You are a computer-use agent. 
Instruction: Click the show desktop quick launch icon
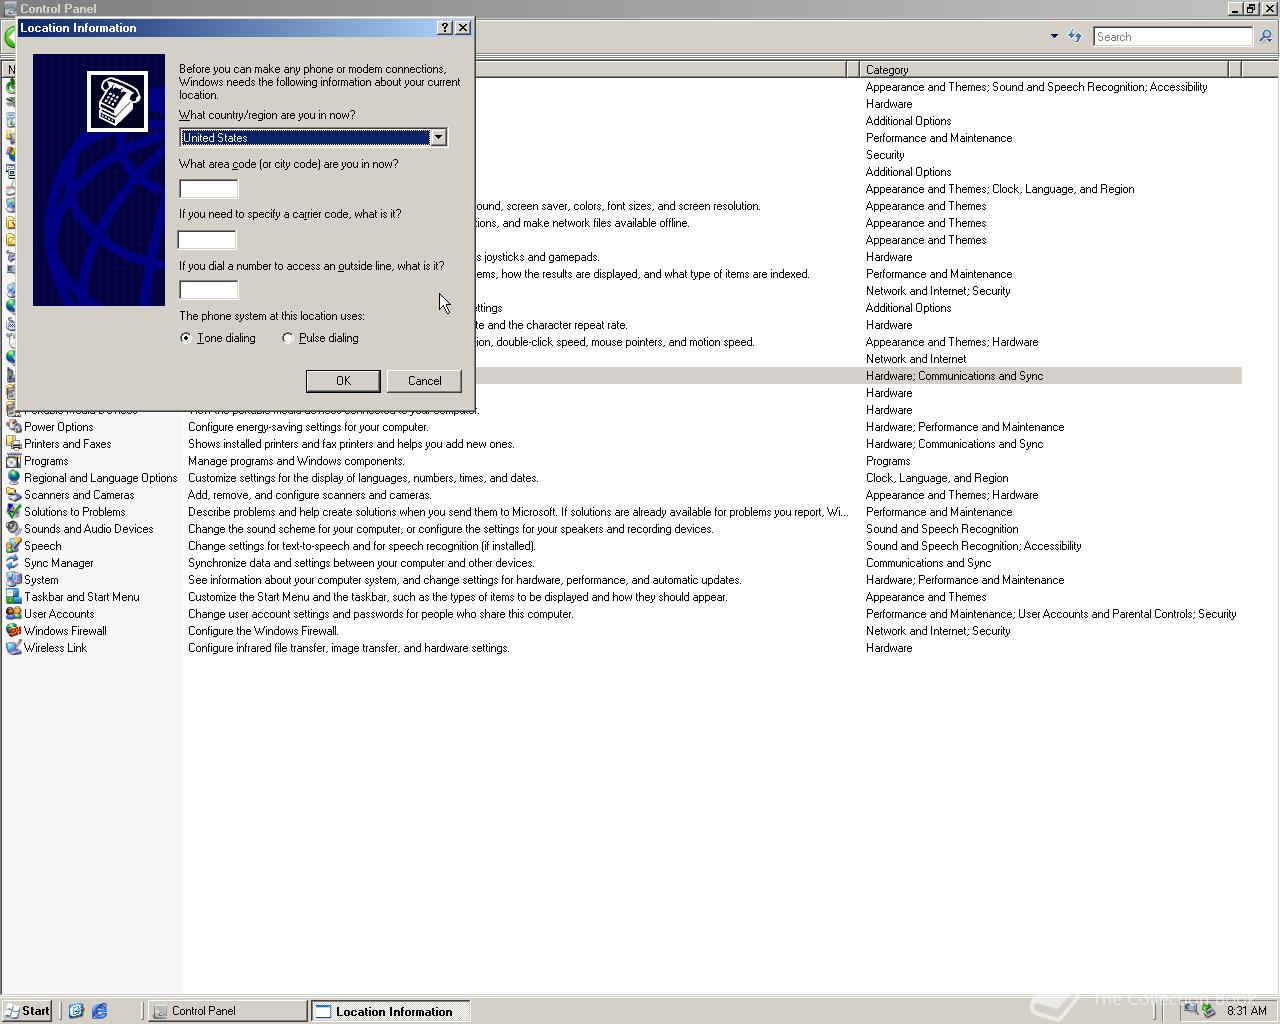click(75, 1011)
